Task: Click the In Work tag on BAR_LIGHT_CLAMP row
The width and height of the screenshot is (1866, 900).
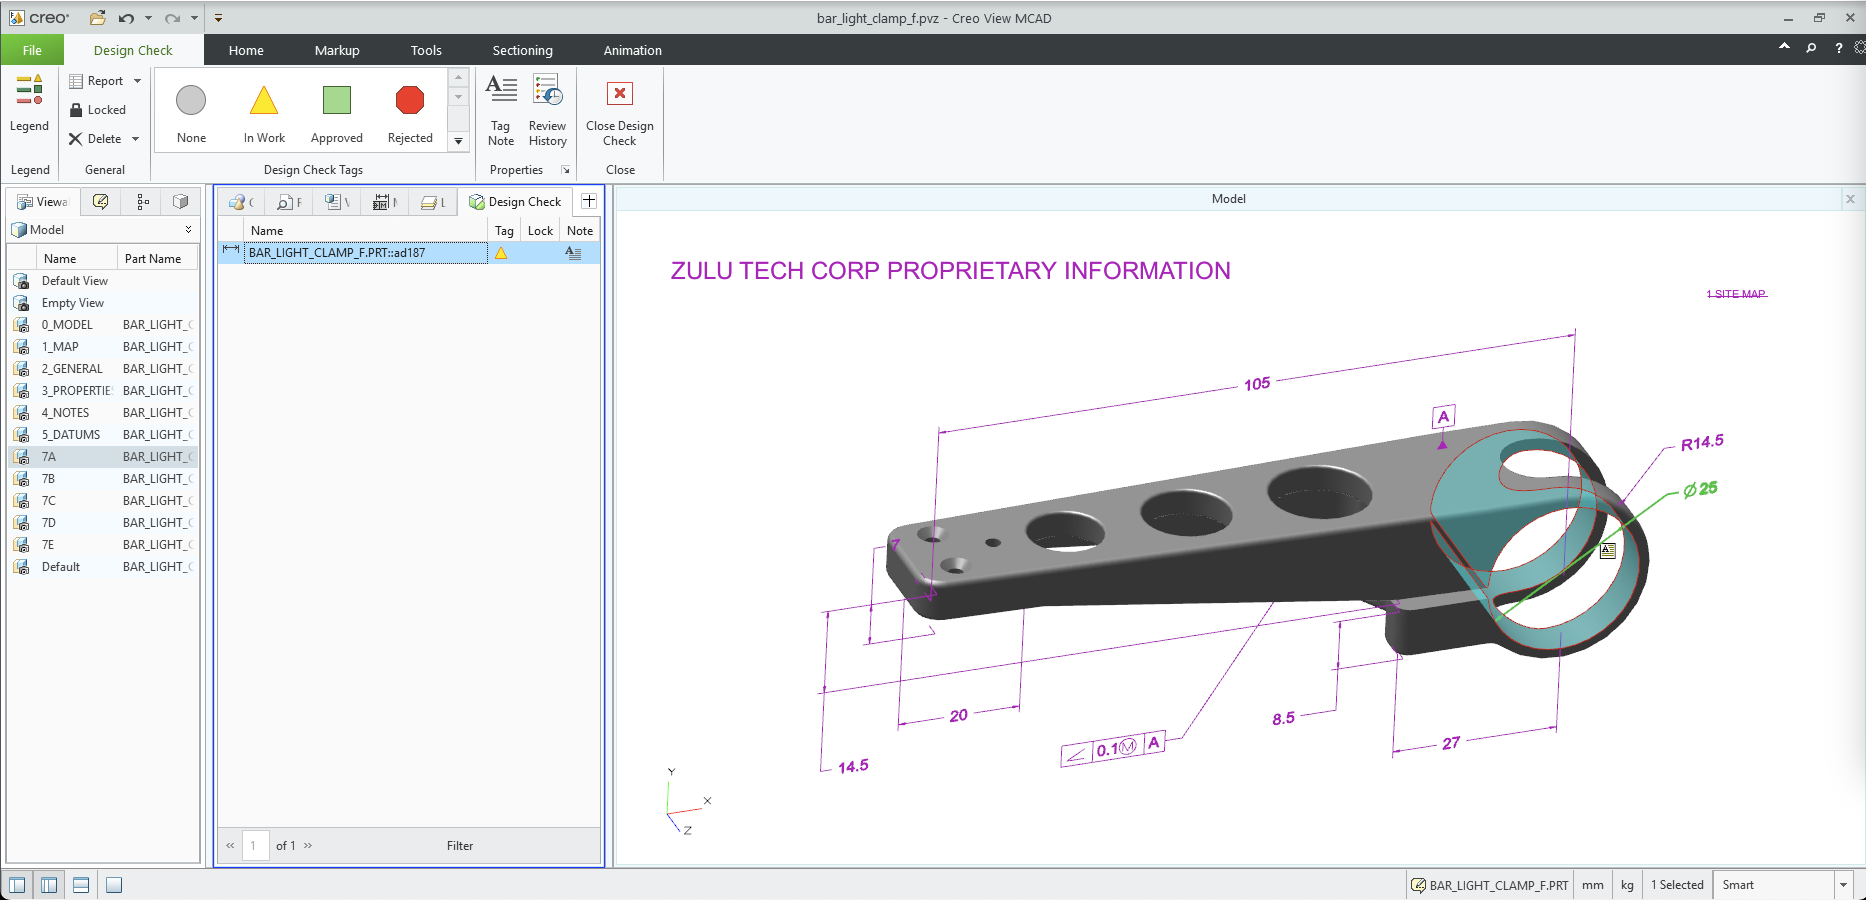Action: pos(501,253)
